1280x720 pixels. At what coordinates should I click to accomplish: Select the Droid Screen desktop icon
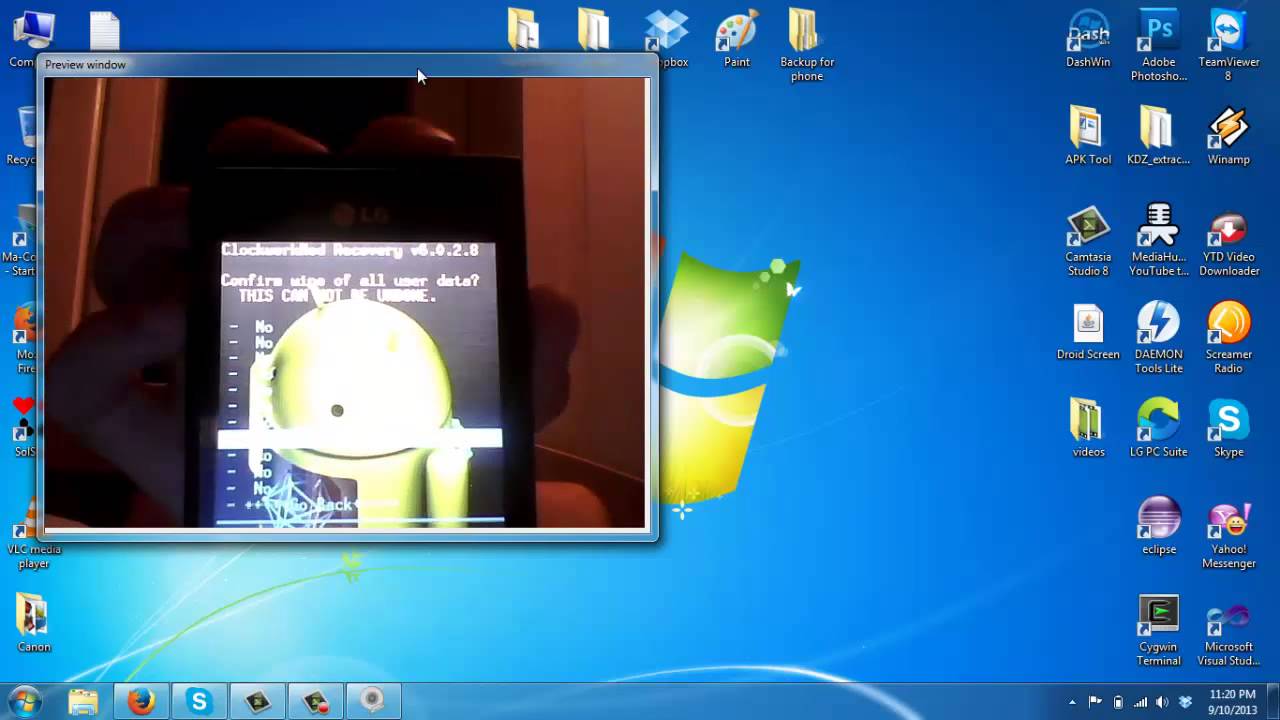coord(1088,333)
